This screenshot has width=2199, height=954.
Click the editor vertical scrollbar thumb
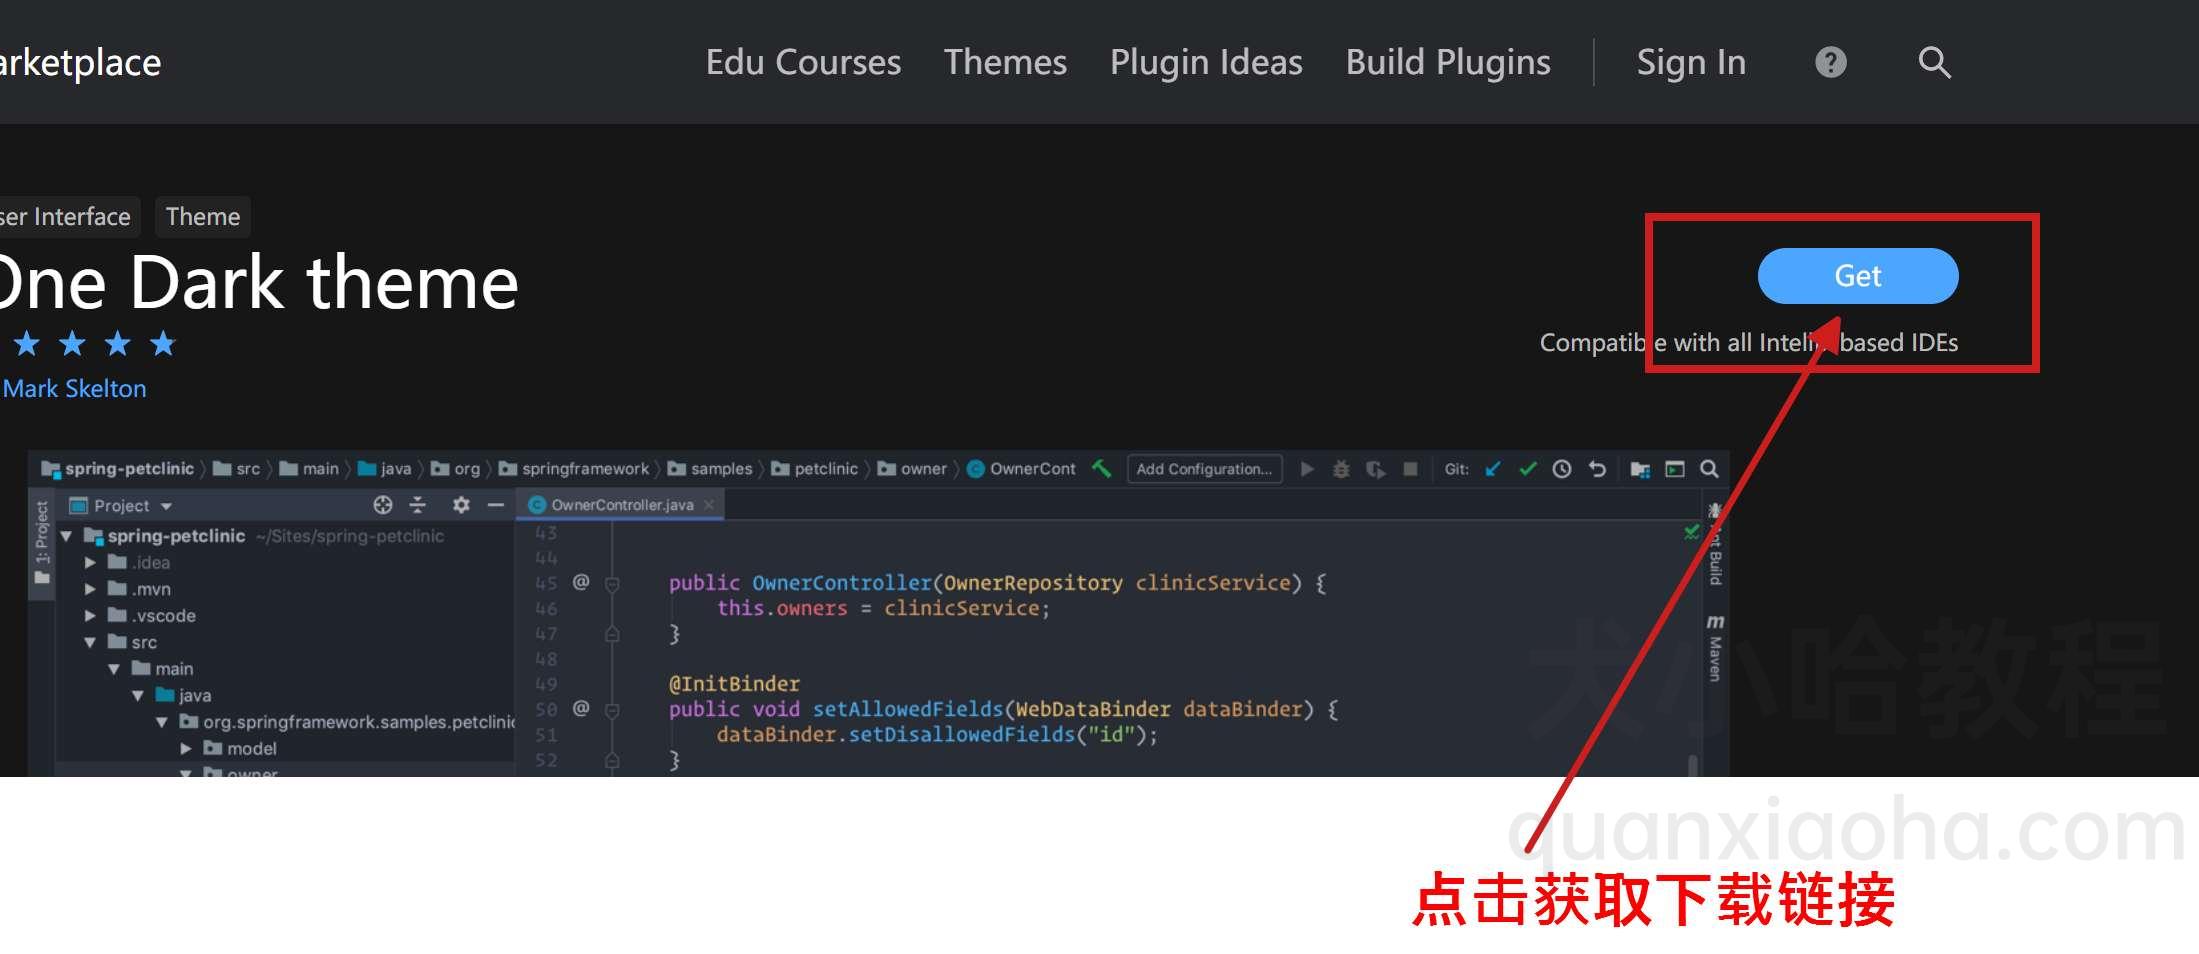[x=1693, y=765]
